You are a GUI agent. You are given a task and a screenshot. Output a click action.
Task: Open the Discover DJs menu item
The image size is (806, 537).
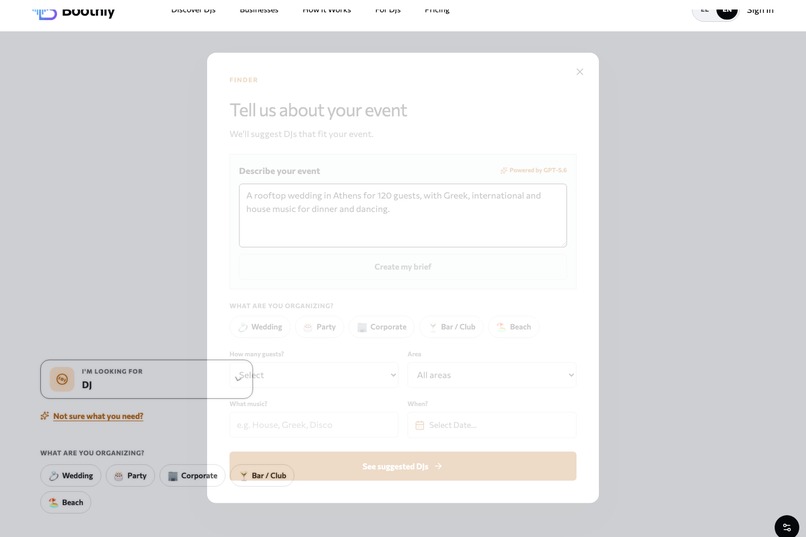(193, 10)
